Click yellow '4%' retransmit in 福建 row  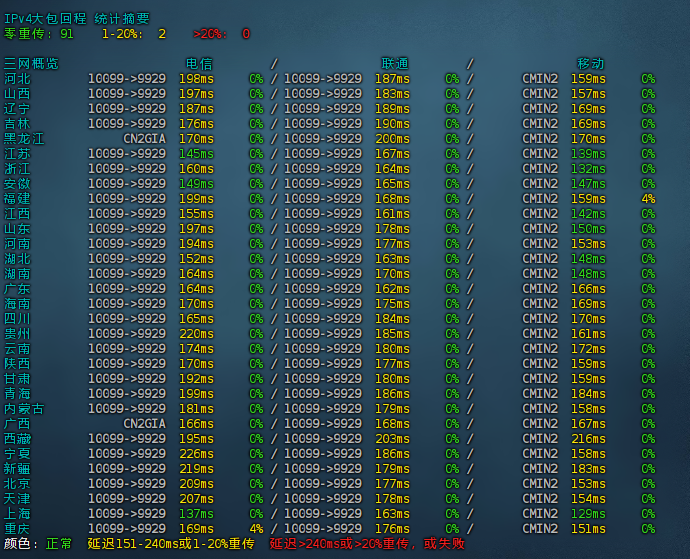coord(648,199)
